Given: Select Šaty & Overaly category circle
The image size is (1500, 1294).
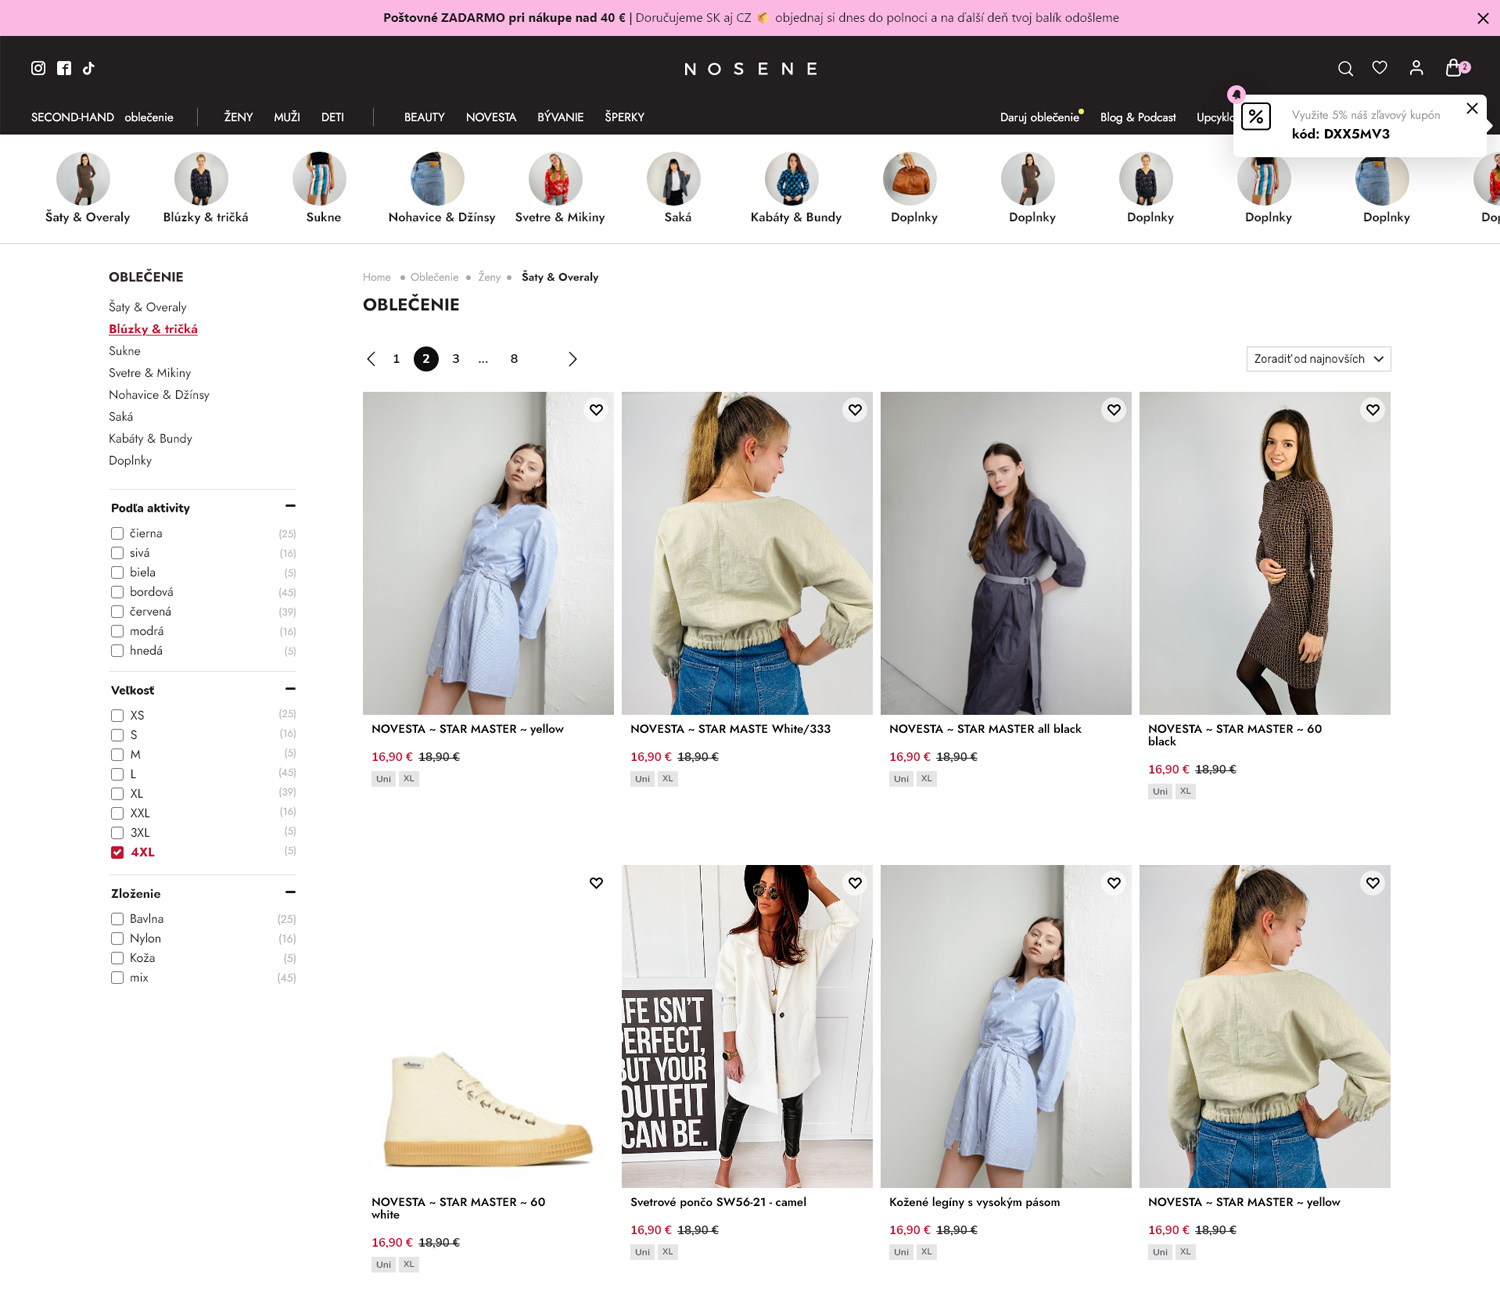Looking at the screenshot, I should click(x=84, y=179).
